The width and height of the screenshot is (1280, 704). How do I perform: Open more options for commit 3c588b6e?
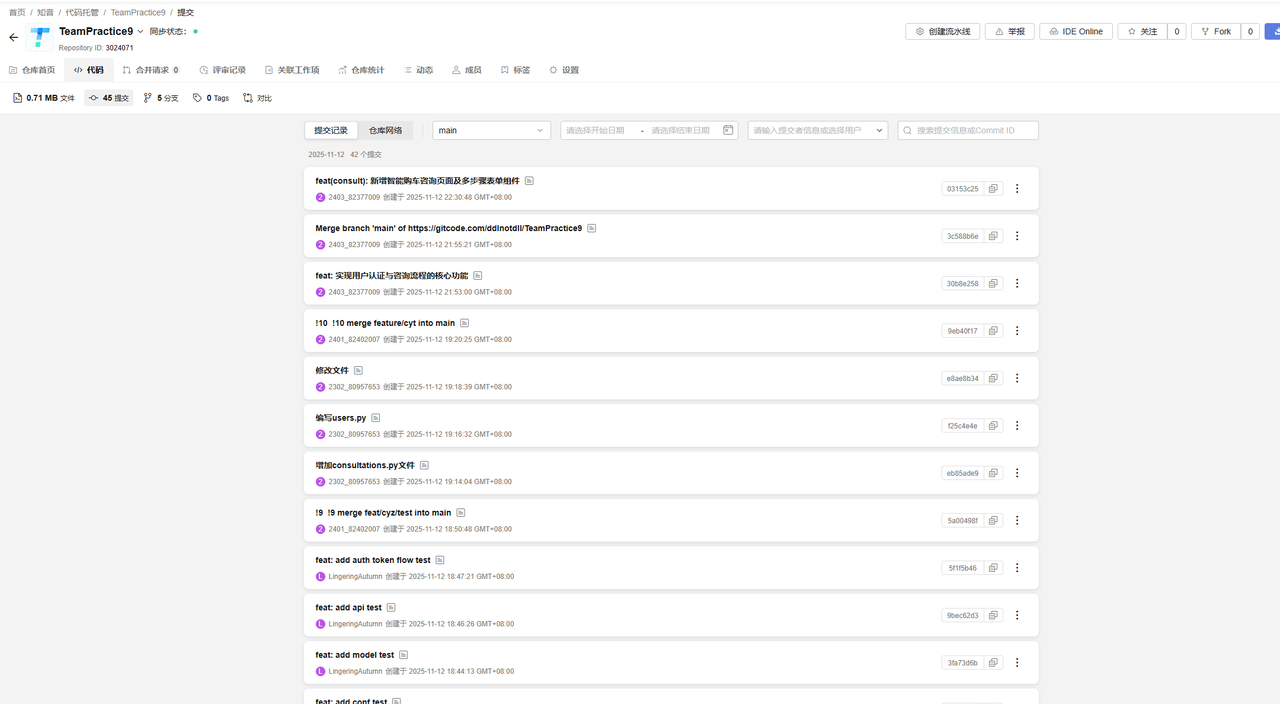click(x=1017, y=236)
